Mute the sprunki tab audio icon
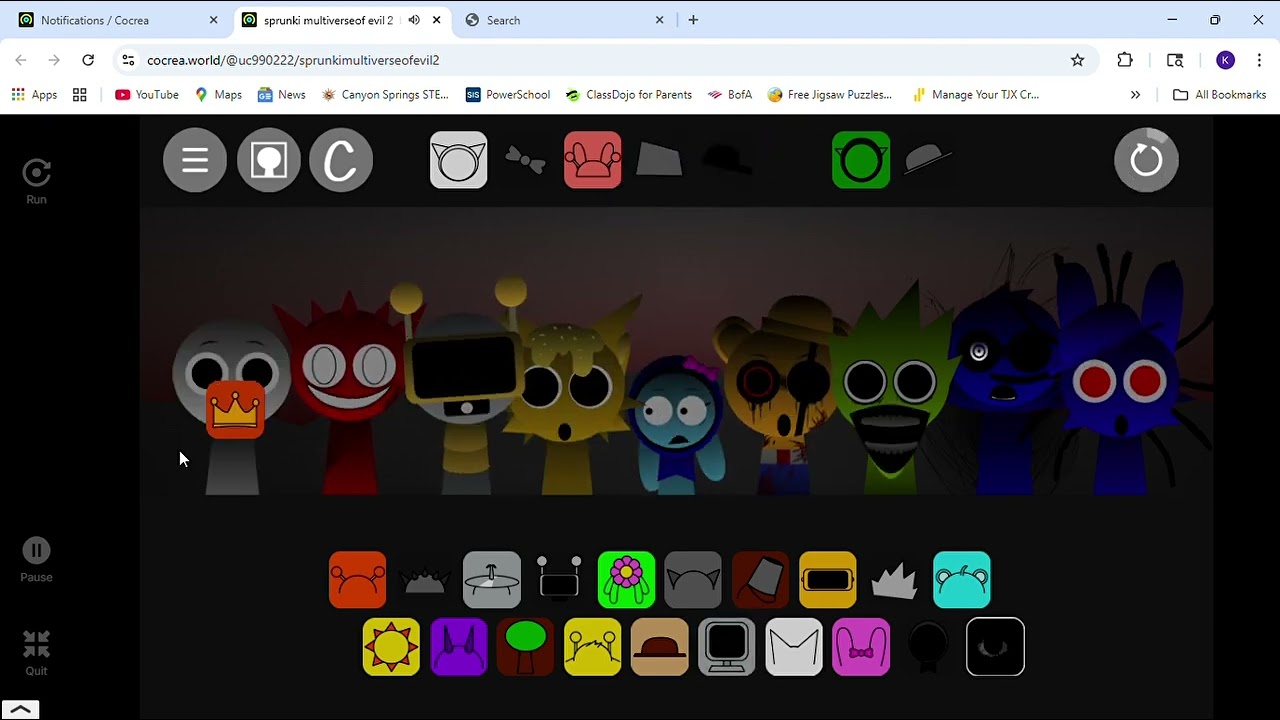The height and width of the screenshot is (720, 1280). [x=414, y=20]
